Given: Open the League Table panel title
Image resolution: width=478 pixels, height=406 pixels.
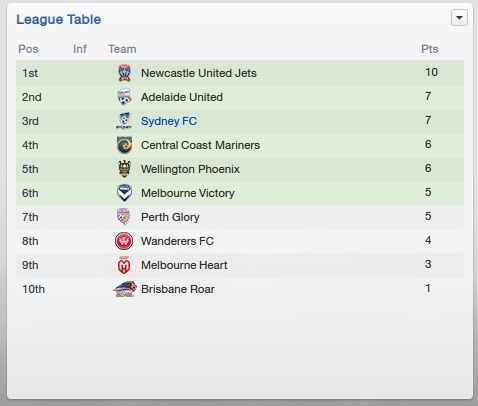Looking at the screenshot, I should point(59,19).
